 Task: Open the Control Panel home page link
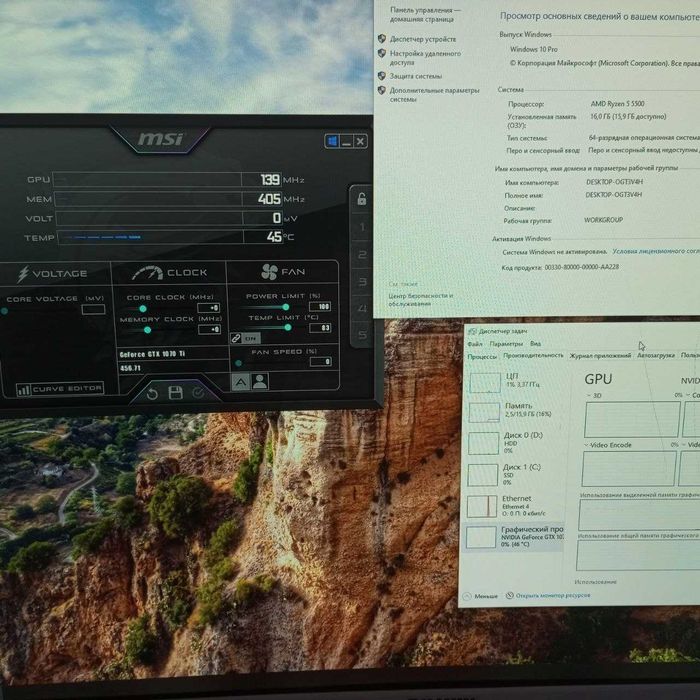click(x=425, y=14)
